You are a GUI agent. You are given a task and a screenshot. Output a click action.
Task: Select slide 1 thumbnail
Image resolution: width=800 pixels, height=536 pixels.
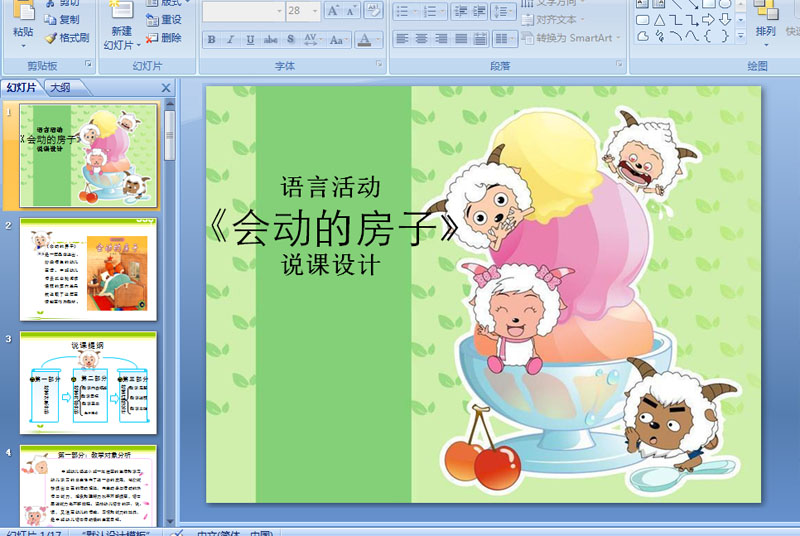tap(88, 156)
